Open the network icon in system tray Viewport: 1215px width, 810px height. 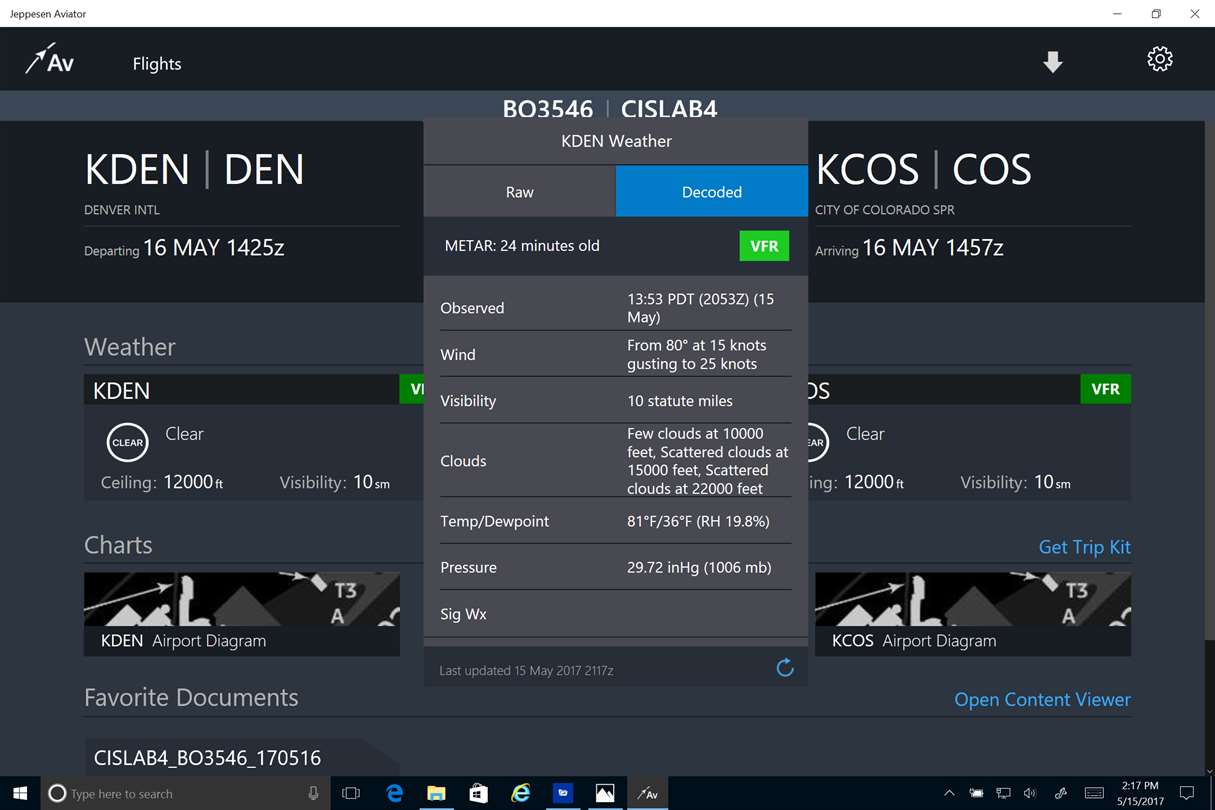1003,793
